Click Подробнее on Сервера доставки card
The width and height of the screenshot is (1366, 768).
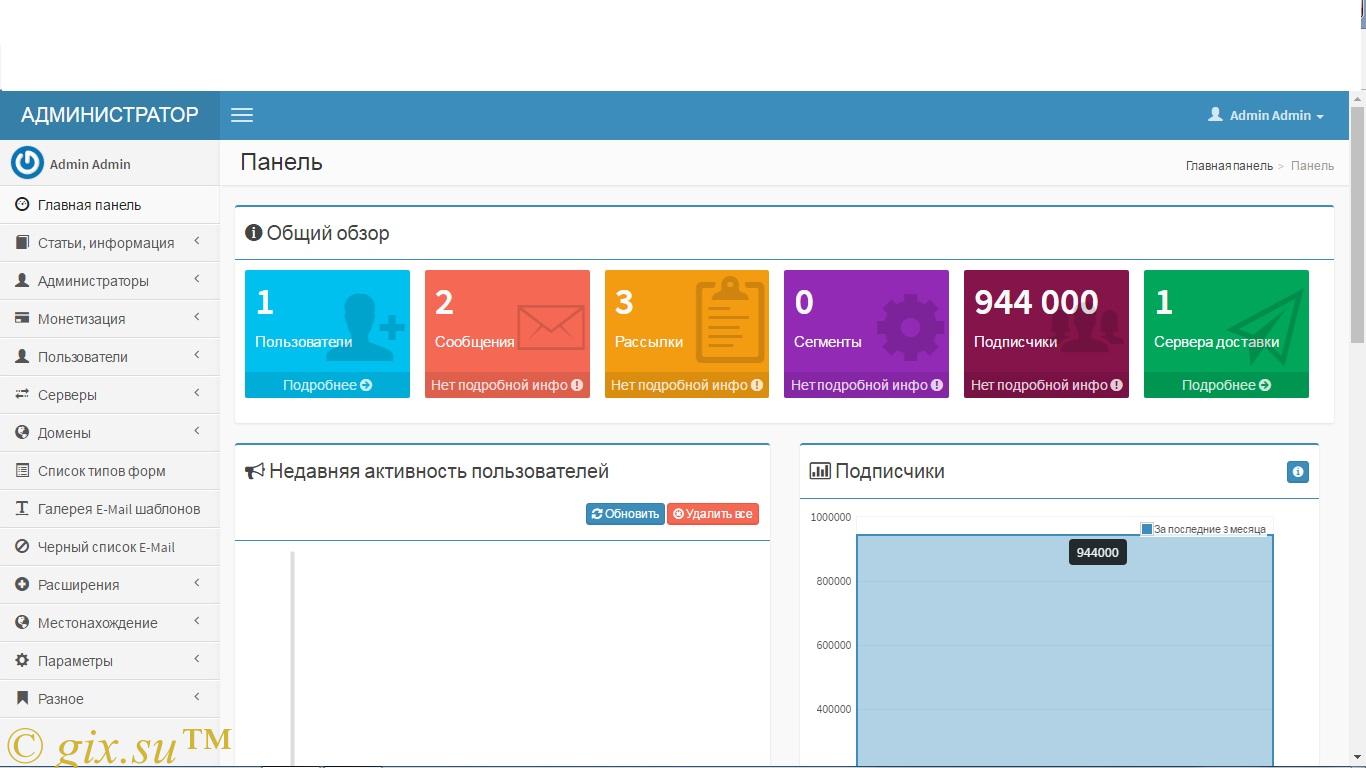click(x=1226, y=385)
